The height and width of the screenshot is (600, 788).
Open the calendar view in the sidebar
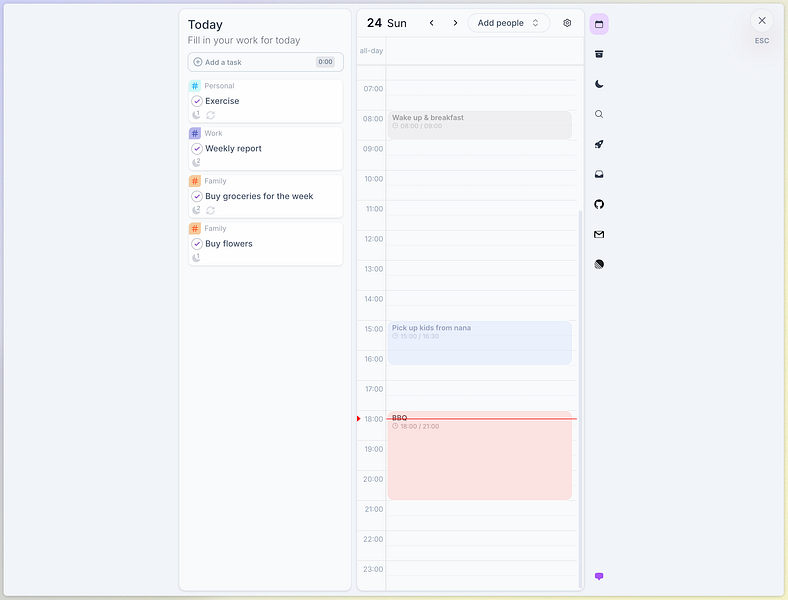(599, 24)
